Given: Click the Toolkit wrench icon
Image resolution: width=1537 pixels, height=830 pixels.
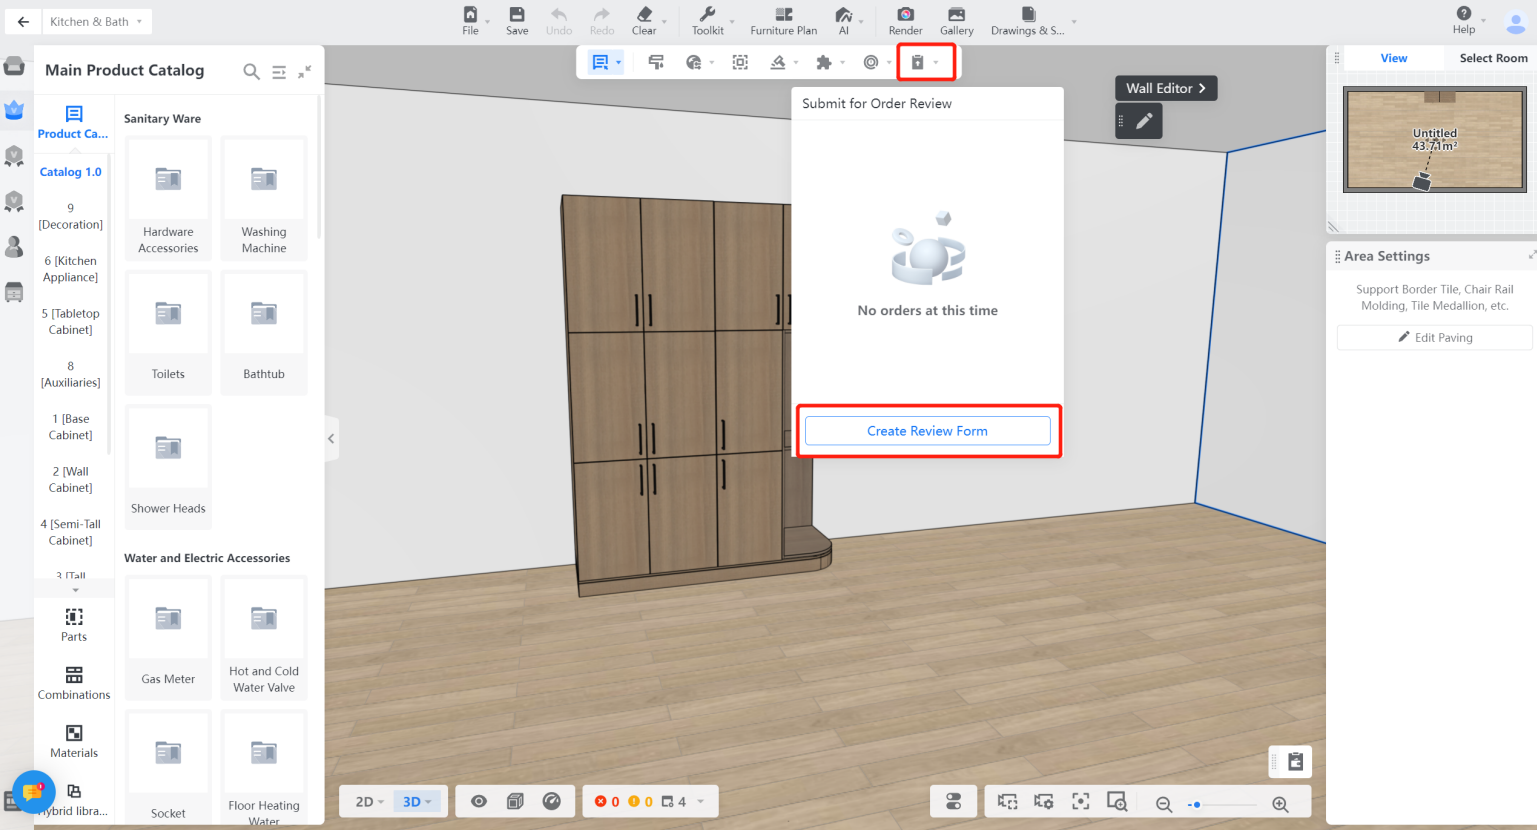Looking at the screenshot, I should tap(707, 20).
